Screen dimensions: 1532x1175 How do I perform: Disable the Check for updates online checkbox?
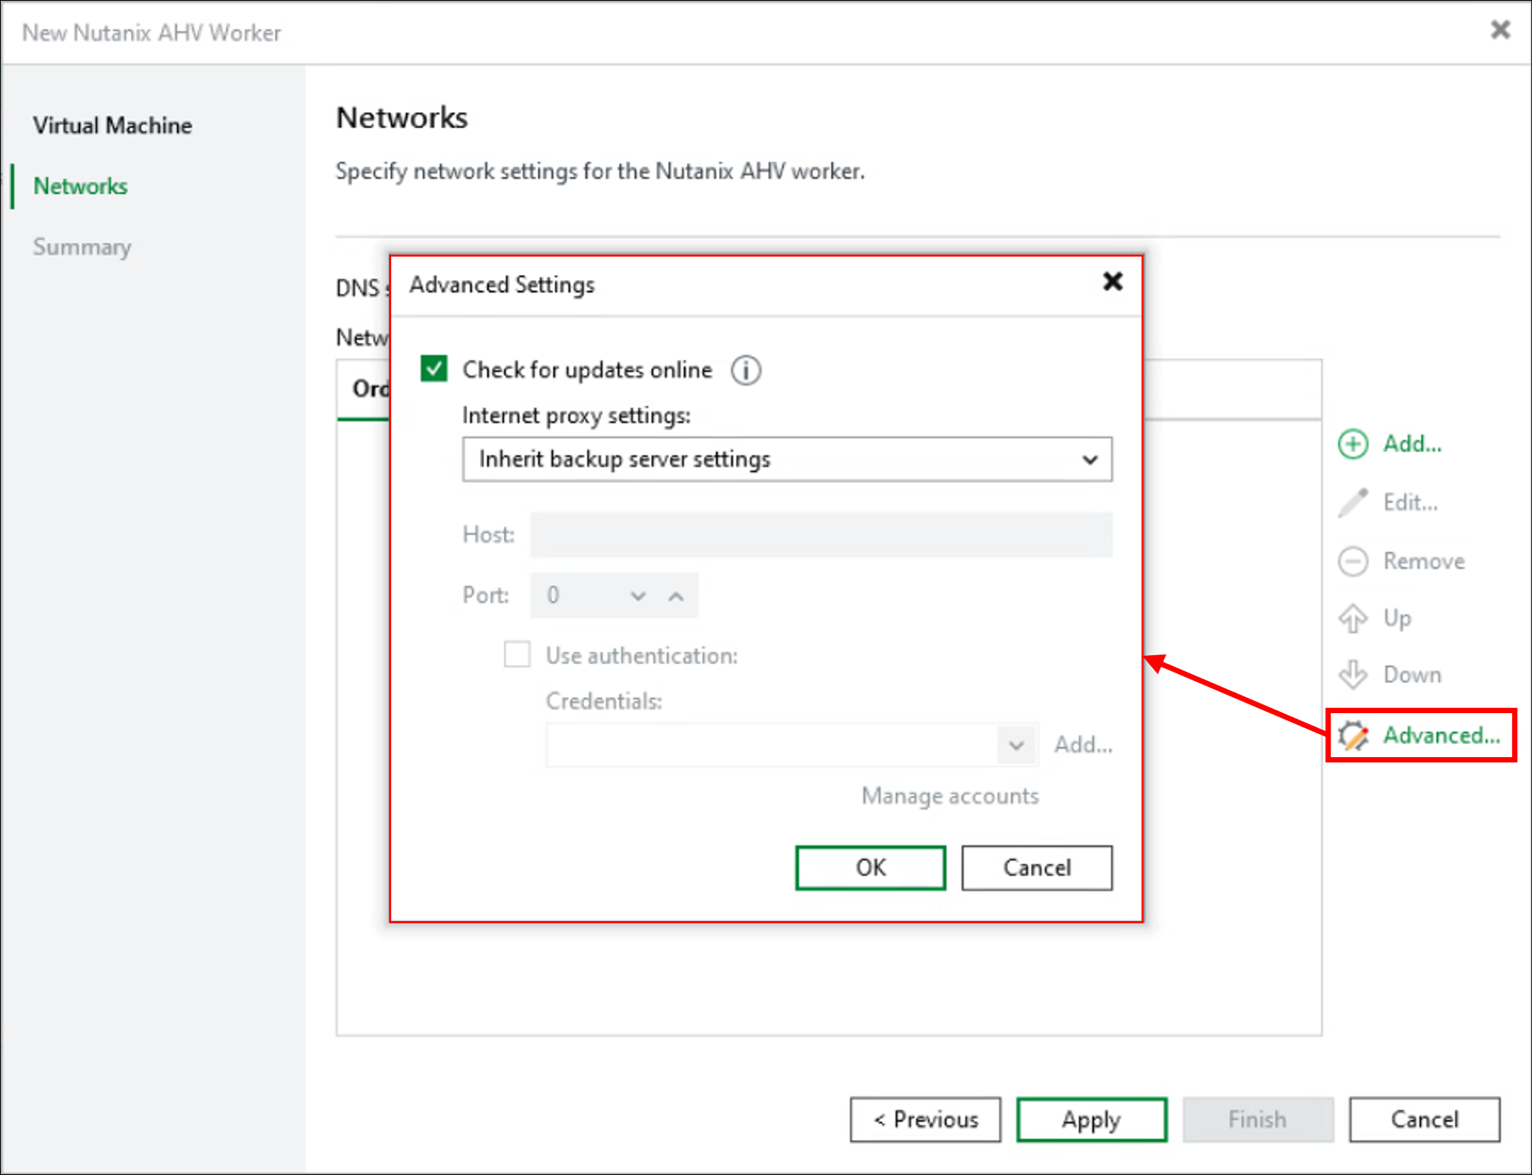(433, 368)
